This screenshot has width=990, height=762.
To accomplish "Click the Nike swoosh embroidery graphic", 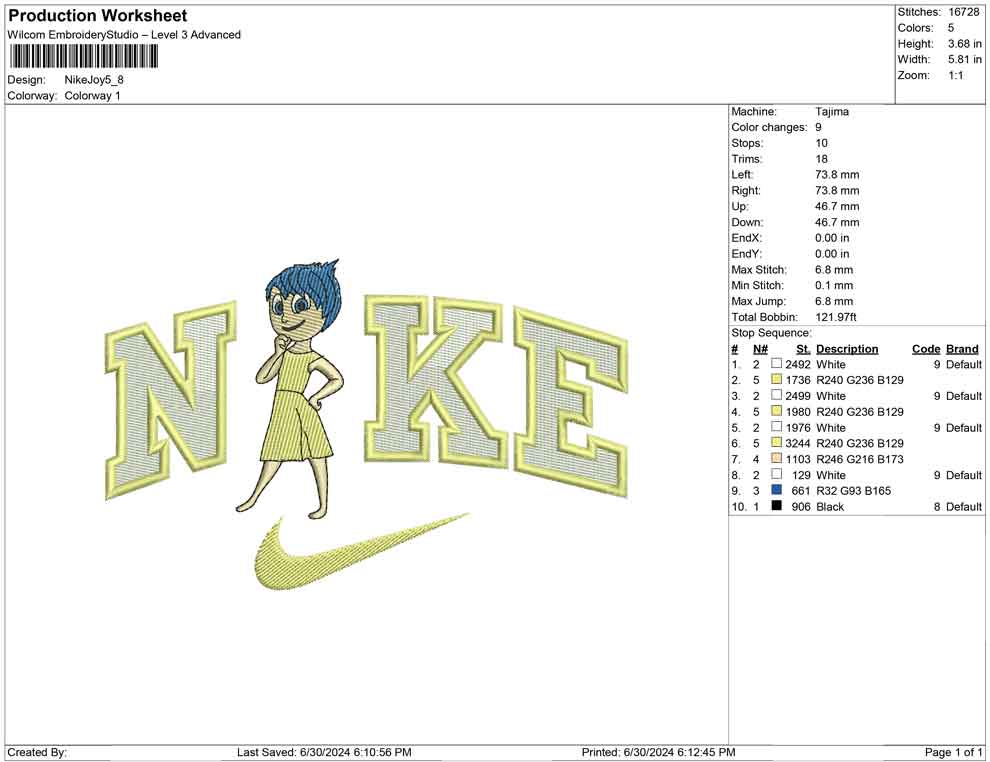I will pos(361,551).
